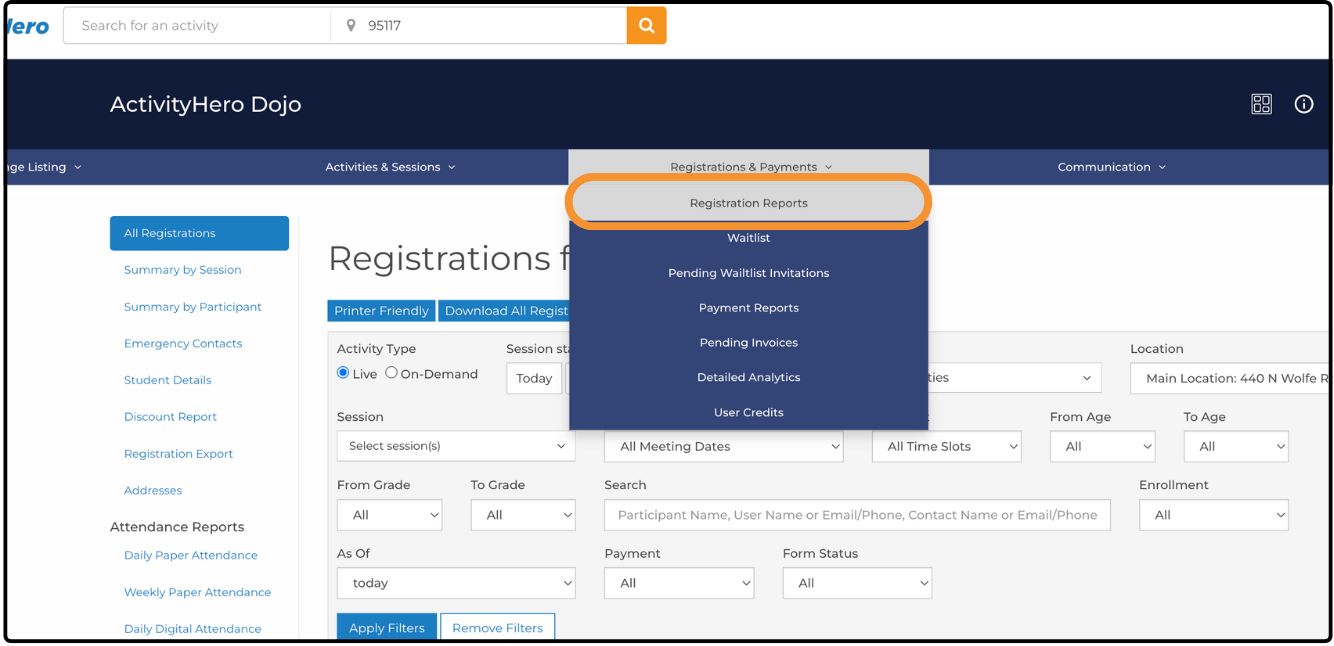
Task: Open the Weekly Paper Attendance link
Action: 197,592
